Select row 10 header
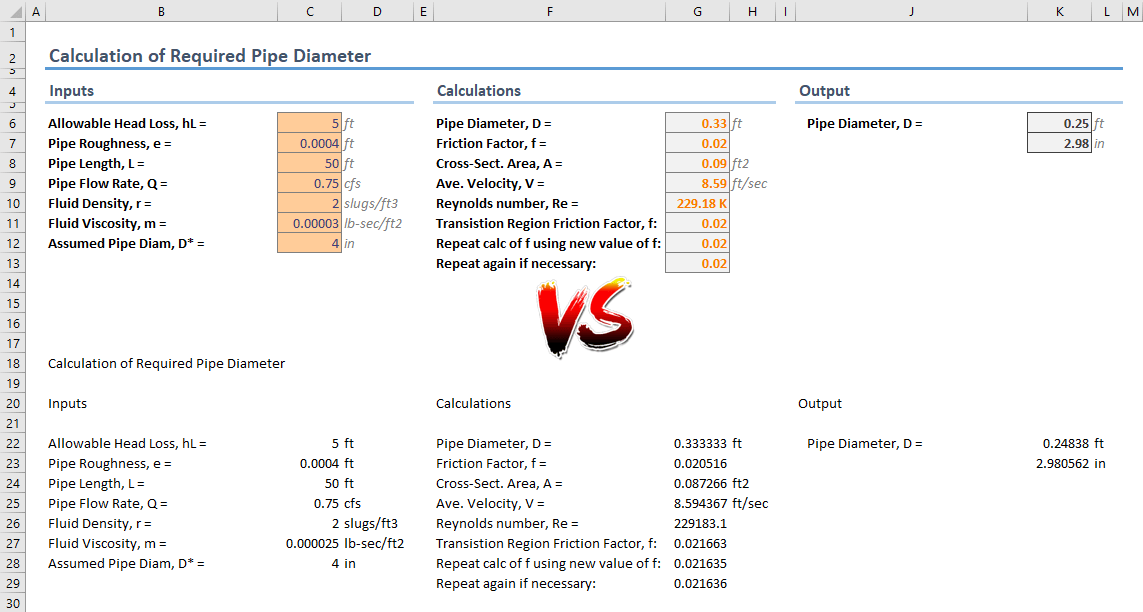Screen dimensions: 1143x612 [x=13, y=203]
